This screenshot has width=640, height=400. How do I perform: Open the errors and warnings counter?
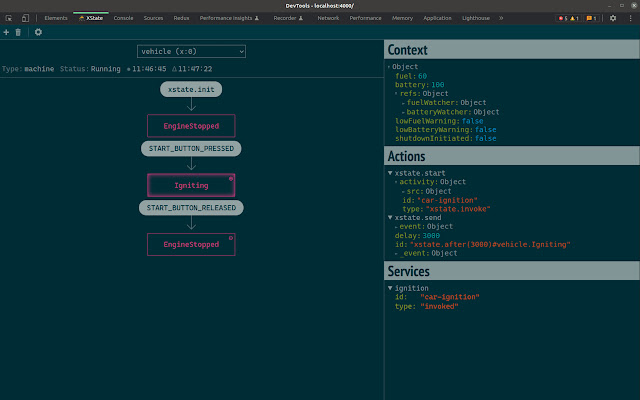568,18
